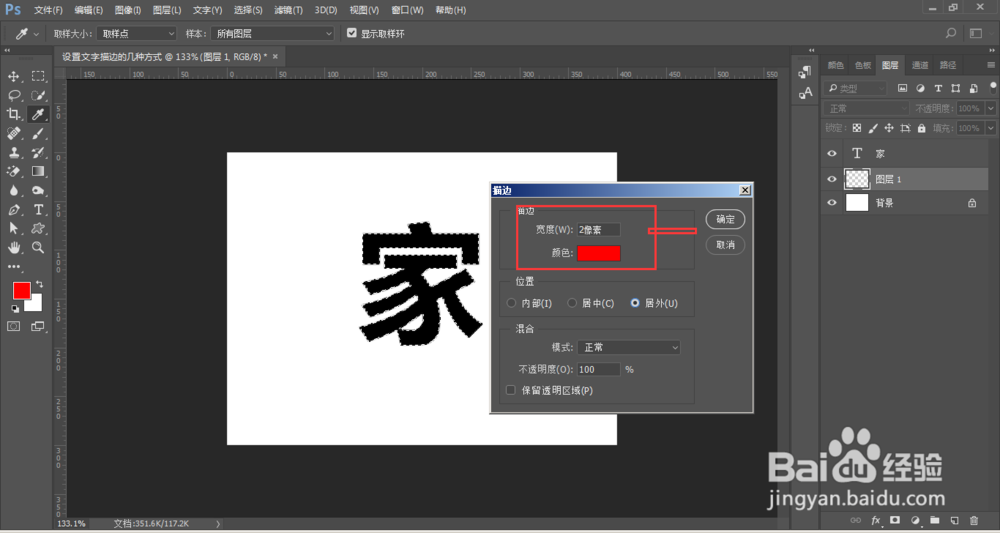Select the Crop tool
The width and height of the screenshot is (1000, 533).
click(13, 114)
